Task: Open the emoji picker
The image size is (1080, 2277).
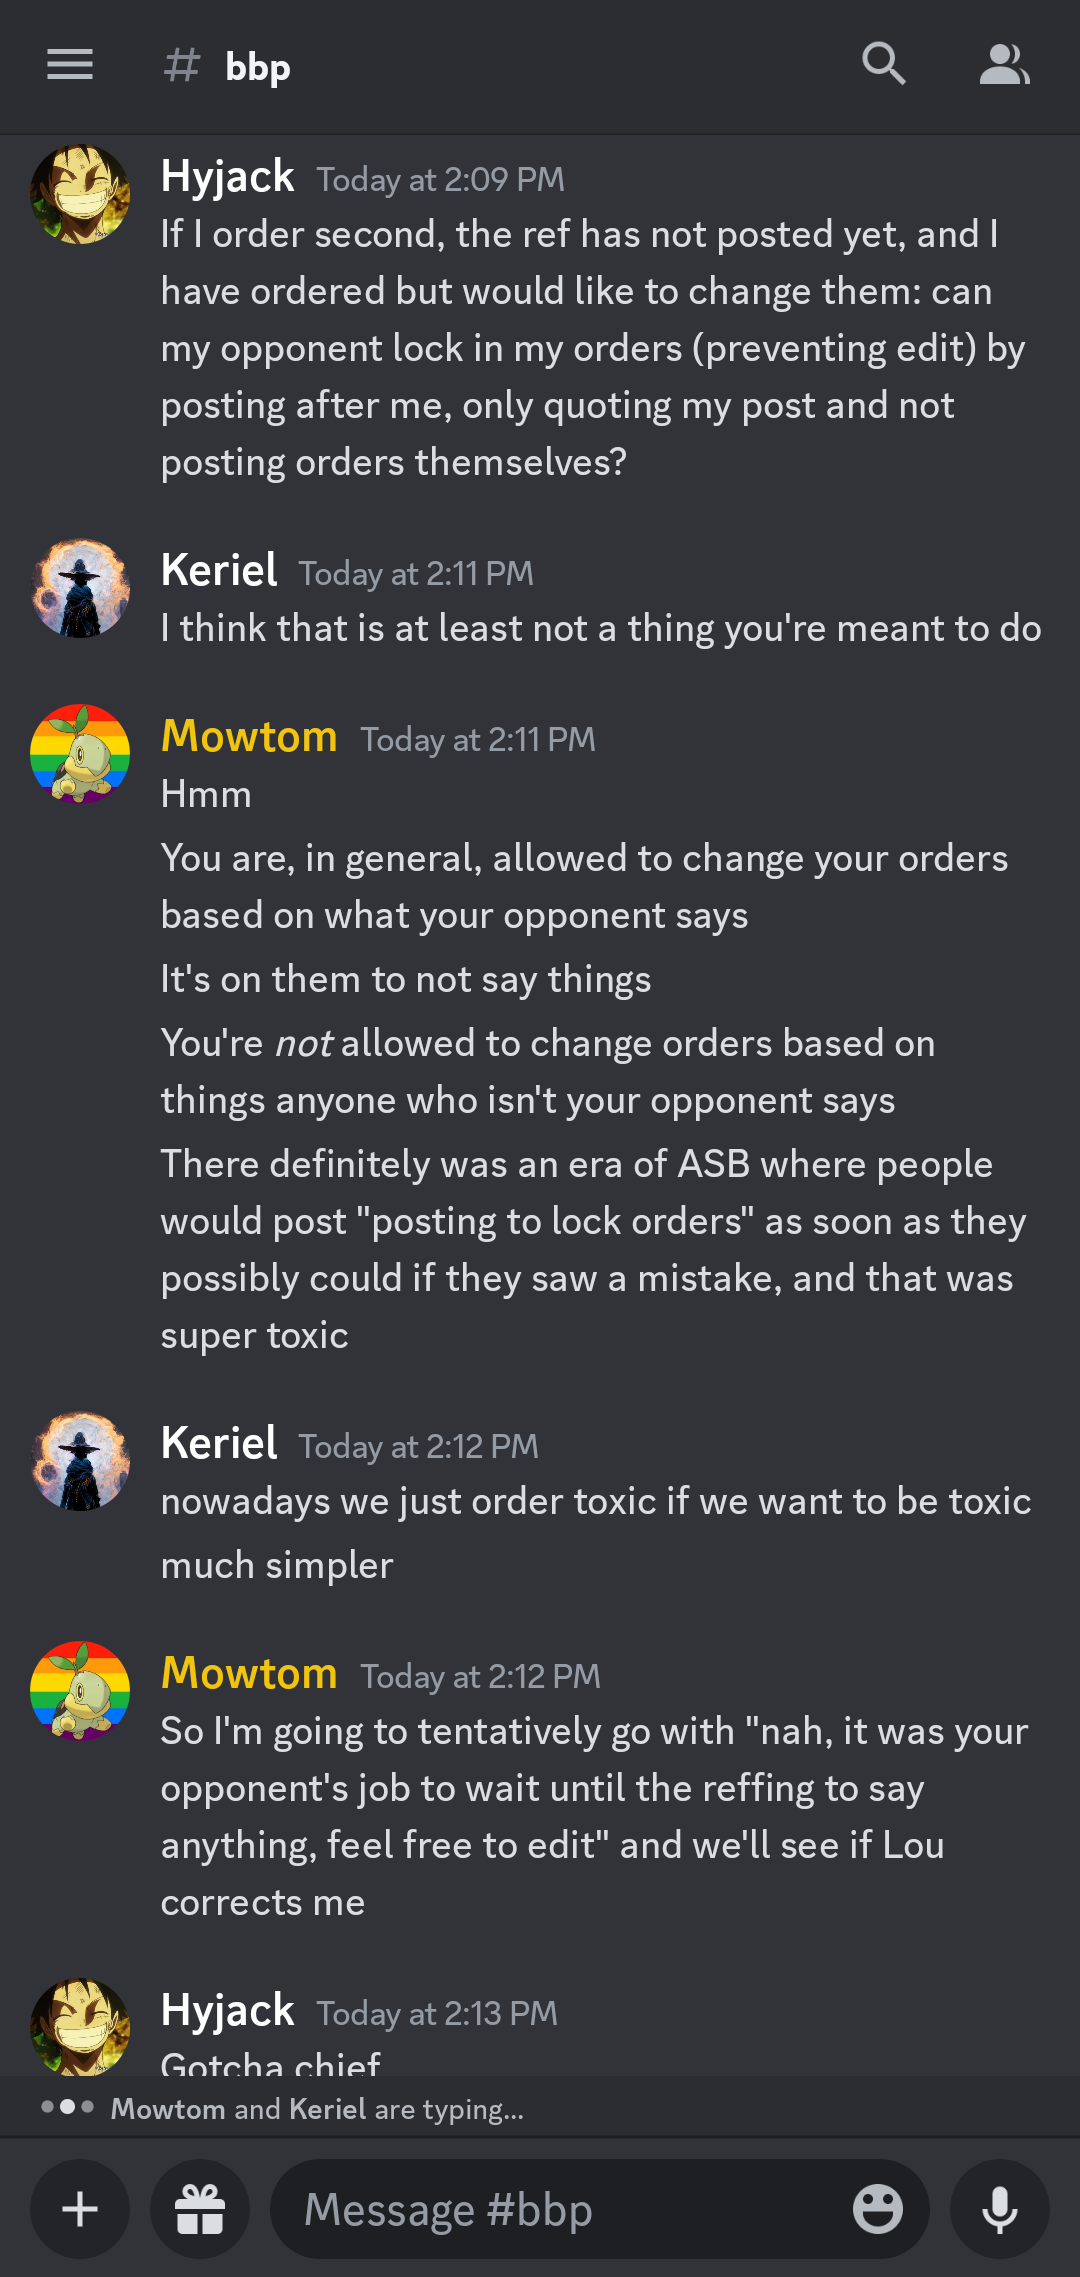Action: 877,2209
